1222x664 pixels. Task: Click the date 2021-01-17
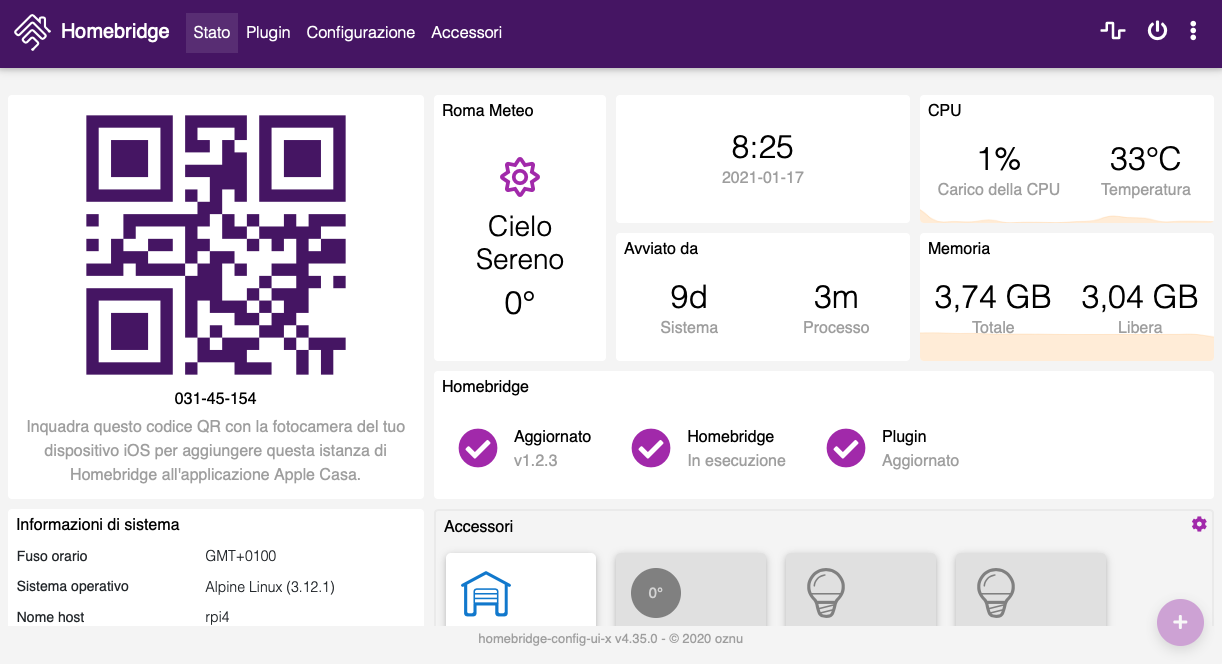pyautogui.click(x=762, y=177)
